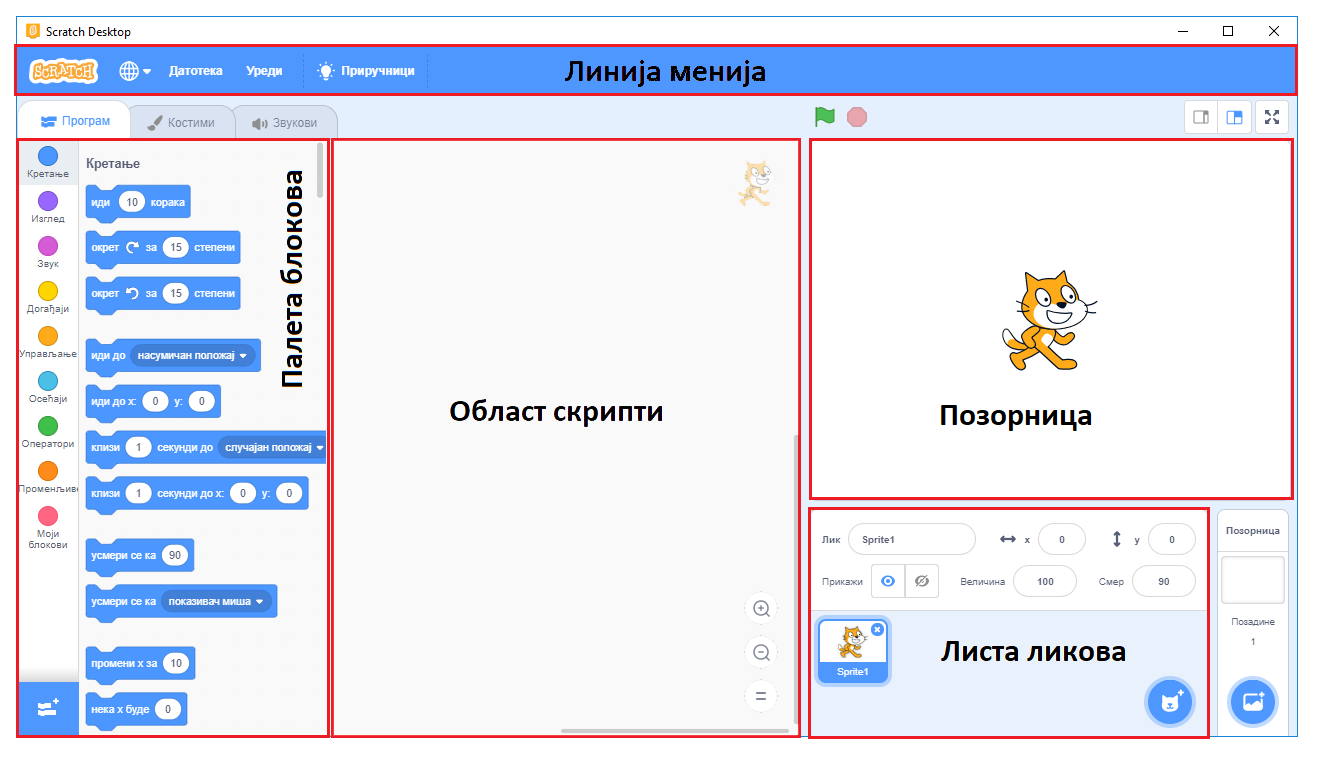Select the Моји блокови category

tap(48, 528)
